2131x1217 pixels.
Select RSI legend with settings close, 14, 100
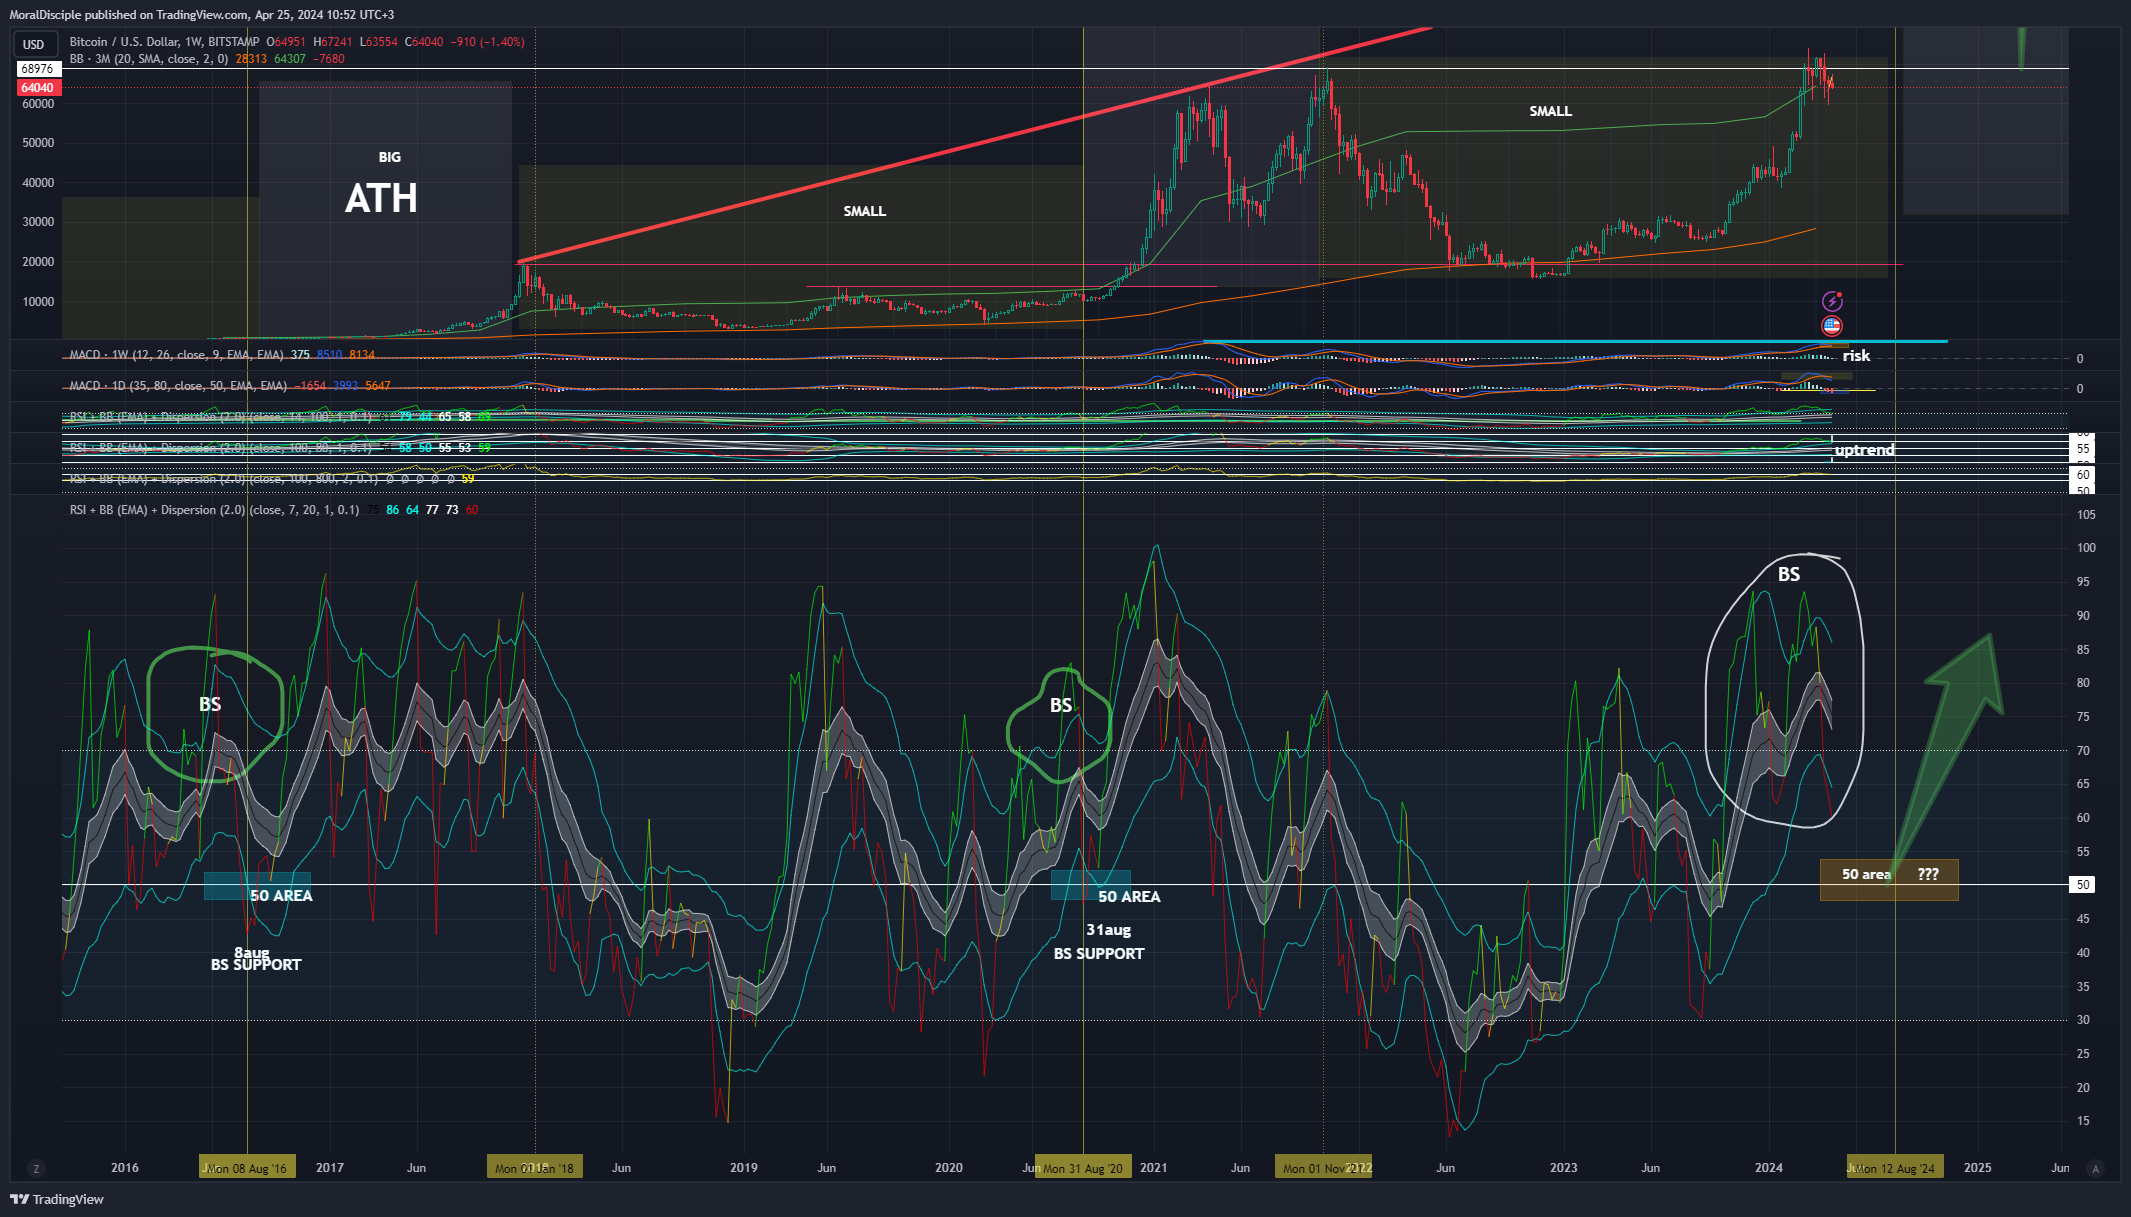(220, 416)
